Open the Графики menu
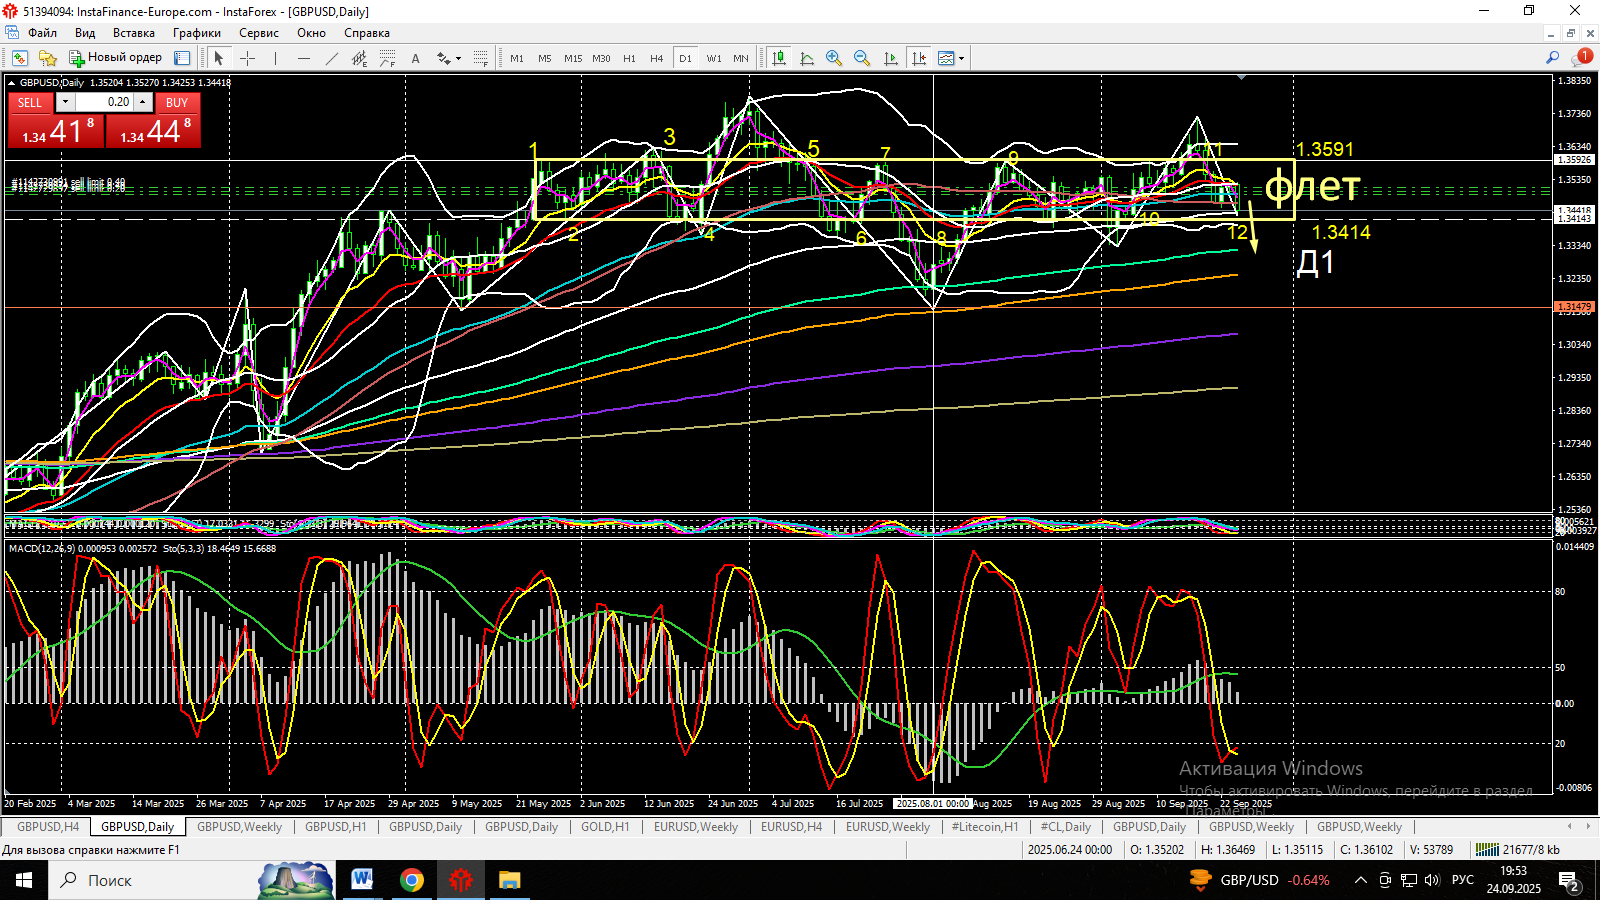The height and width of the screenshot is (900, 1600). pyautogui.click(x=197, y=33)
